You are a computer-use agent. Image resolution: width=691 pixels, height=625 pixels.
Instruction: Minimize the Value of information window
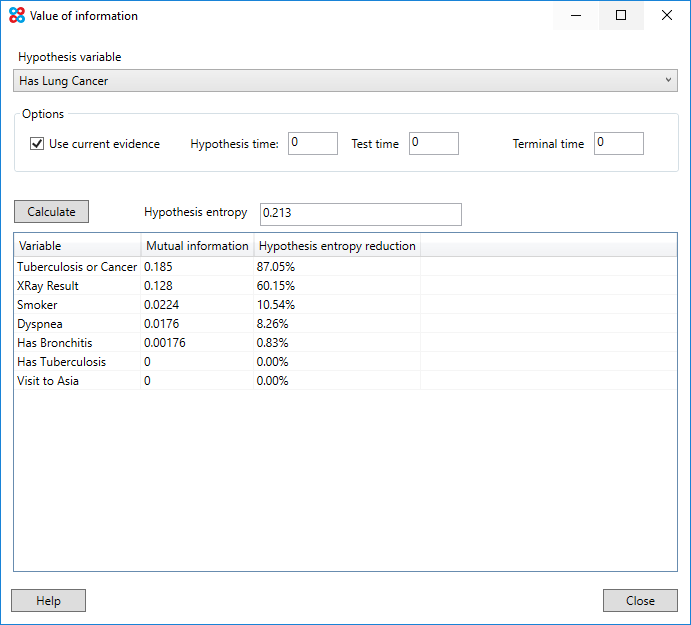tap(576, 16)
